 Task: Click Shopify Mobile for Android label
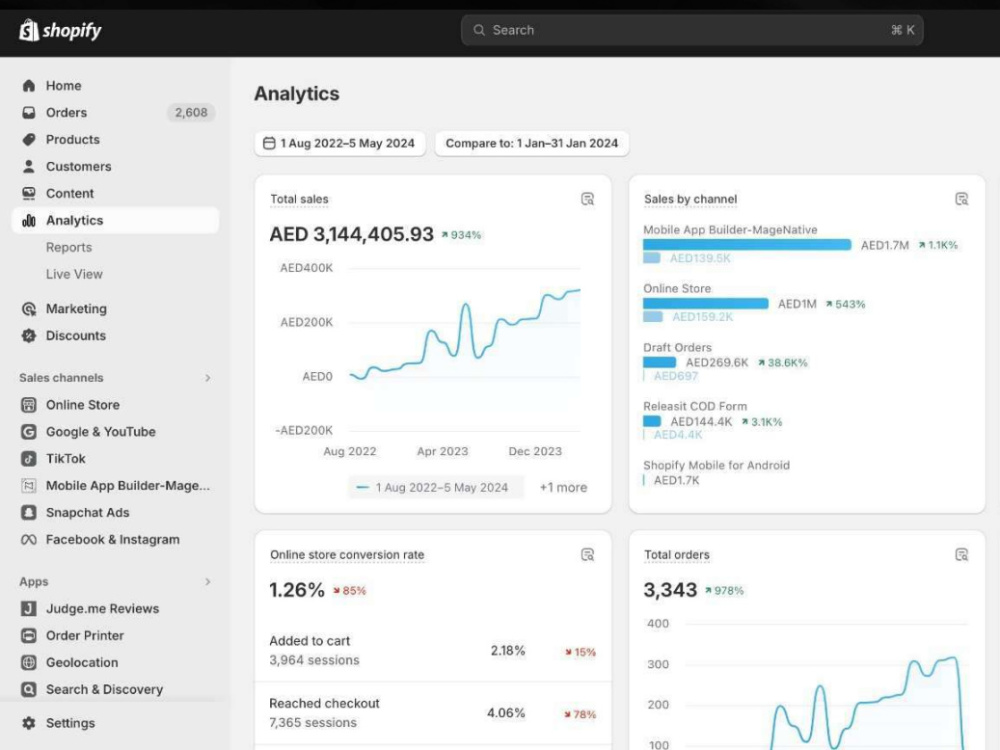[716, 465]
